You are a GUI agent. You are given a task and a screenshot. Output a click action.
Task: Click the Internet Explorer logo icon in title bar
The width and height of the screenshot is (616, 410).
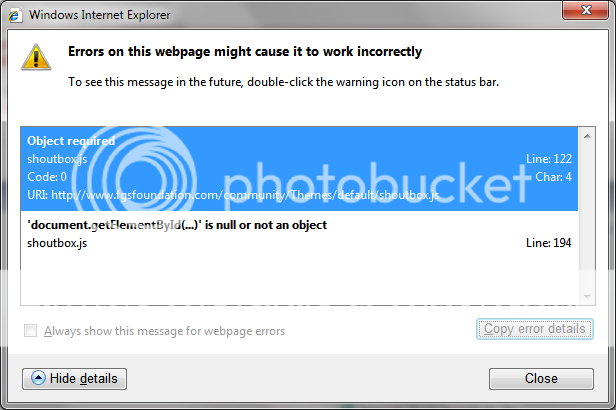point(15,15)
